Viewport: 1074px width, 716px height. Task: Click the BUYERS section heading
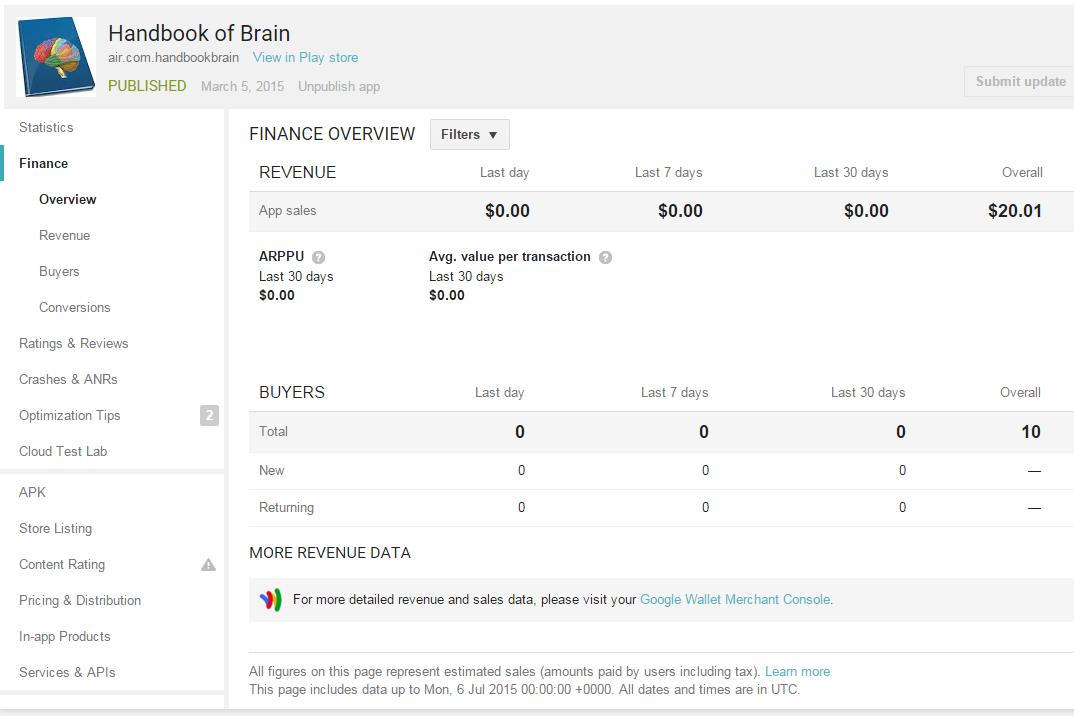292,393
